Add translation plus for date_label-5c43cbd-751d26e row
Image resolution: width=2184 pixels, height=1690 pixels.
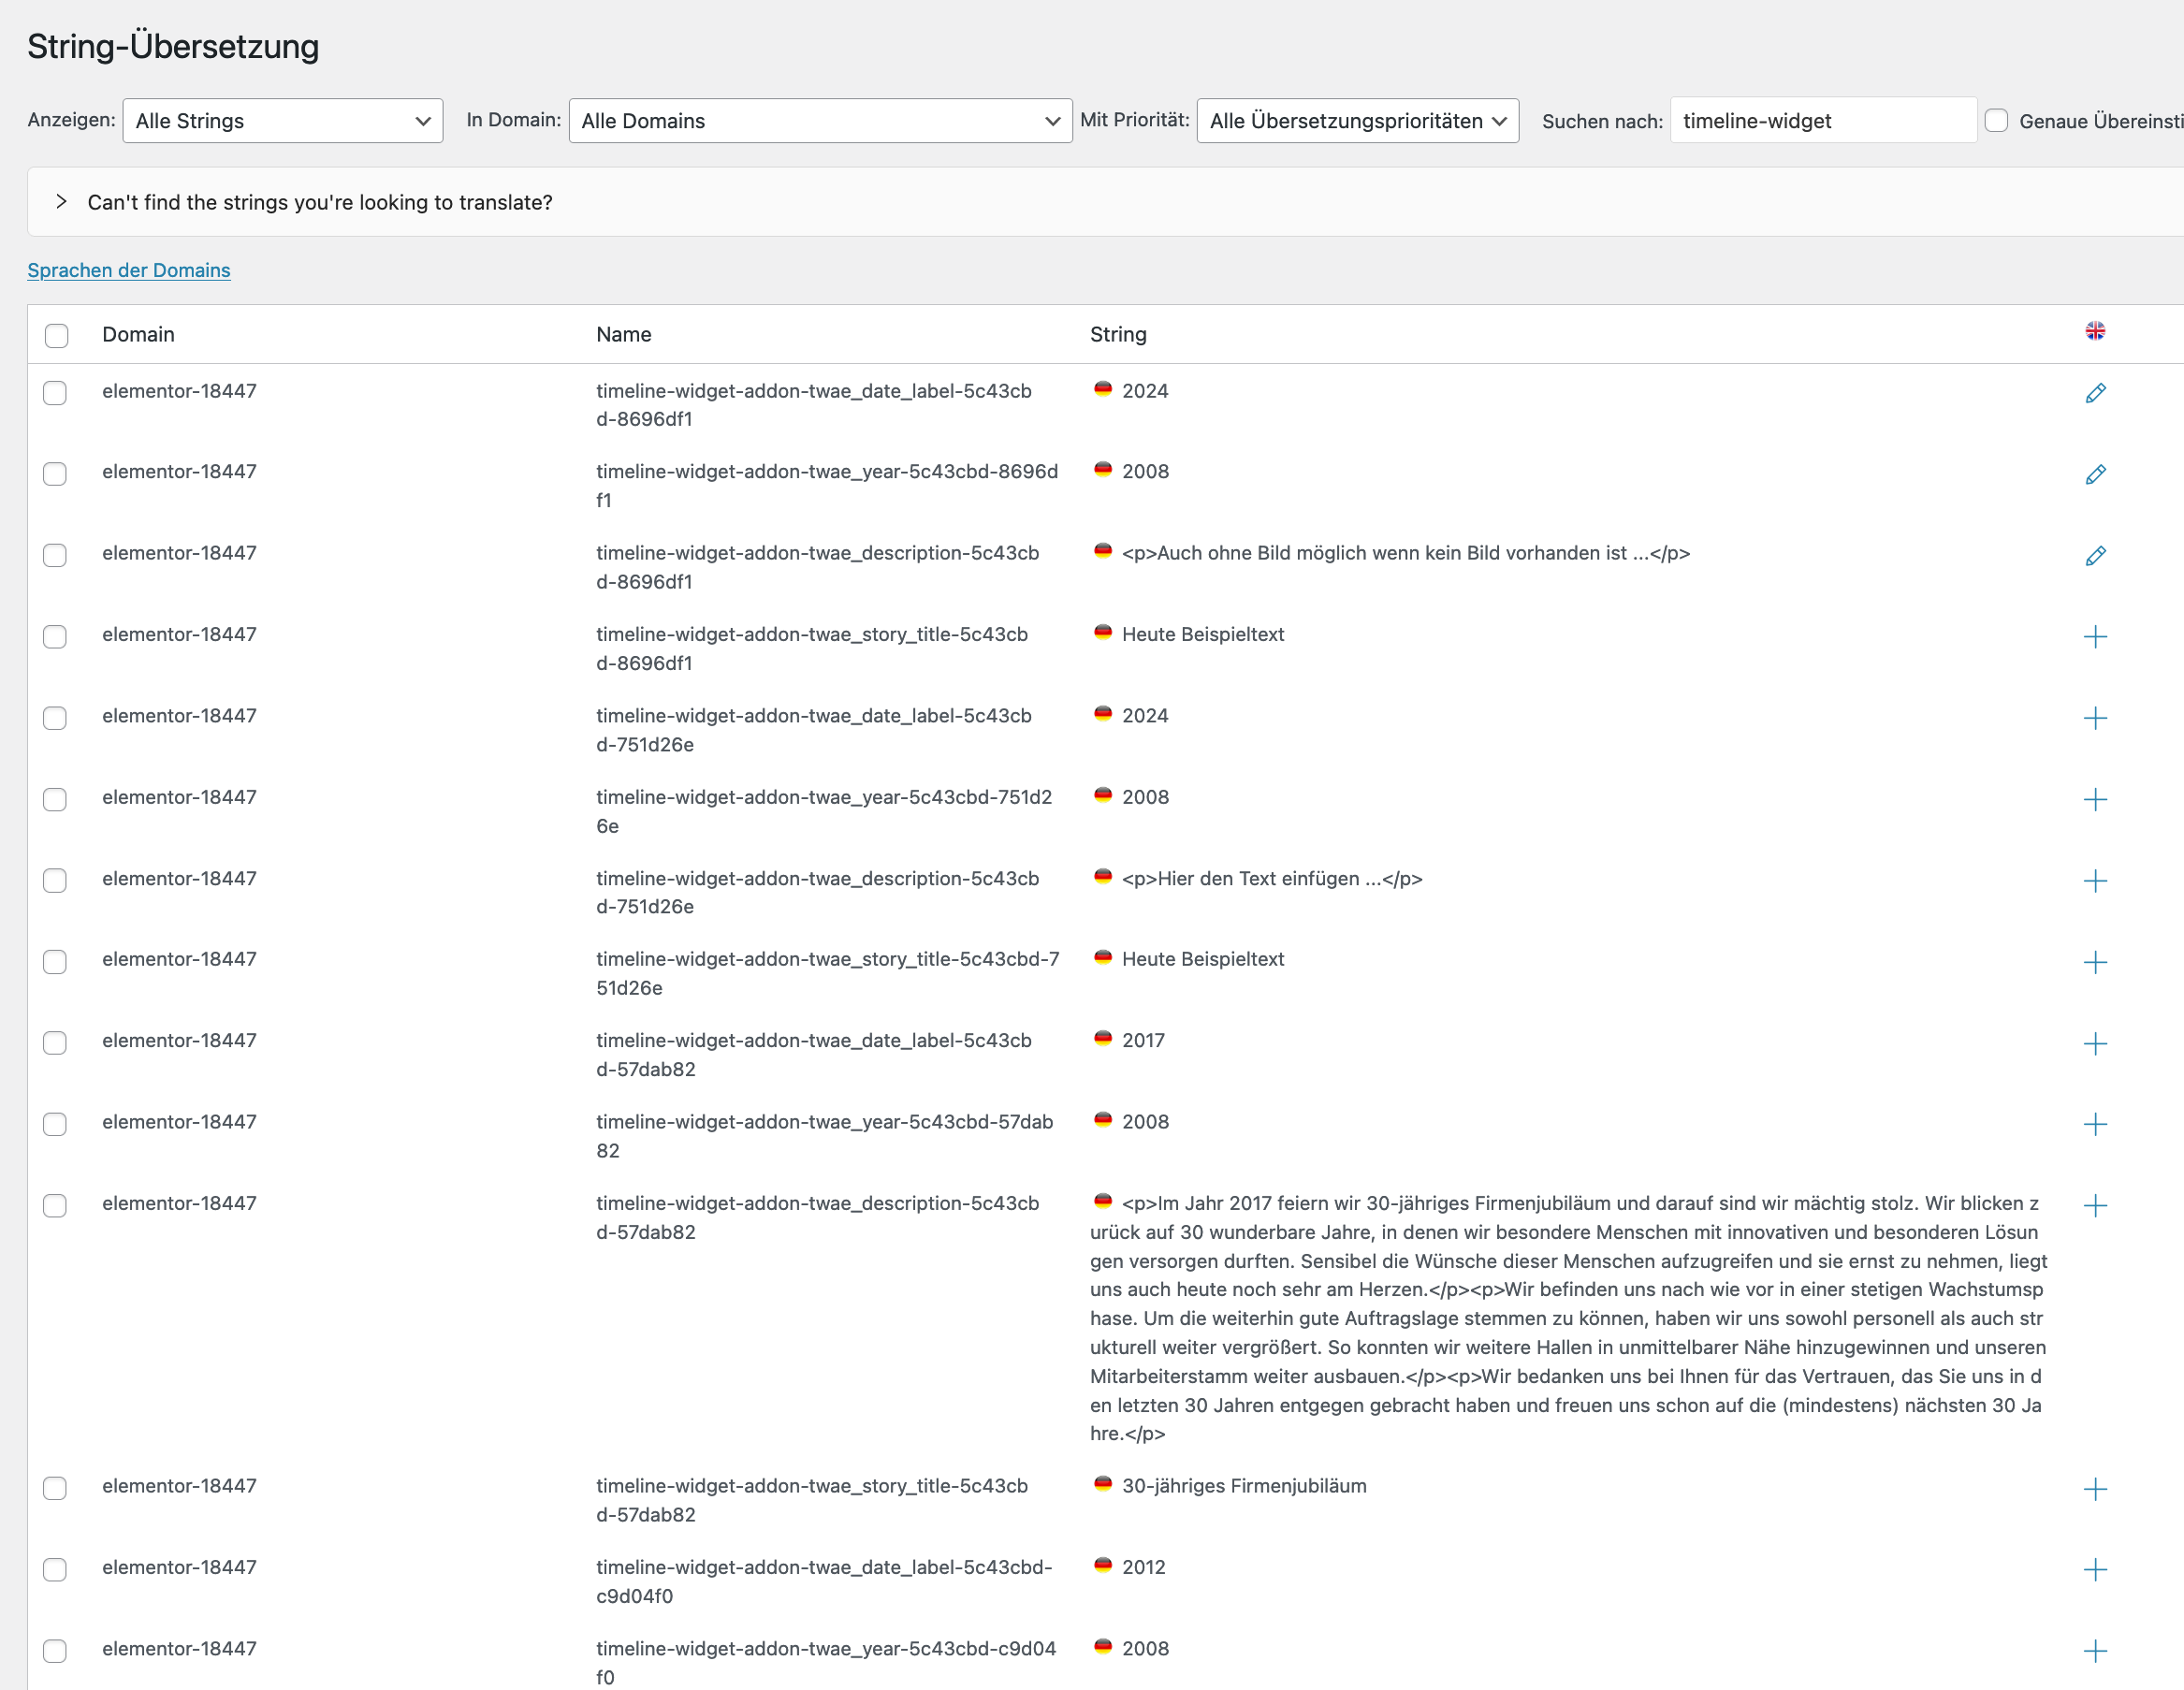[2095, 718]
